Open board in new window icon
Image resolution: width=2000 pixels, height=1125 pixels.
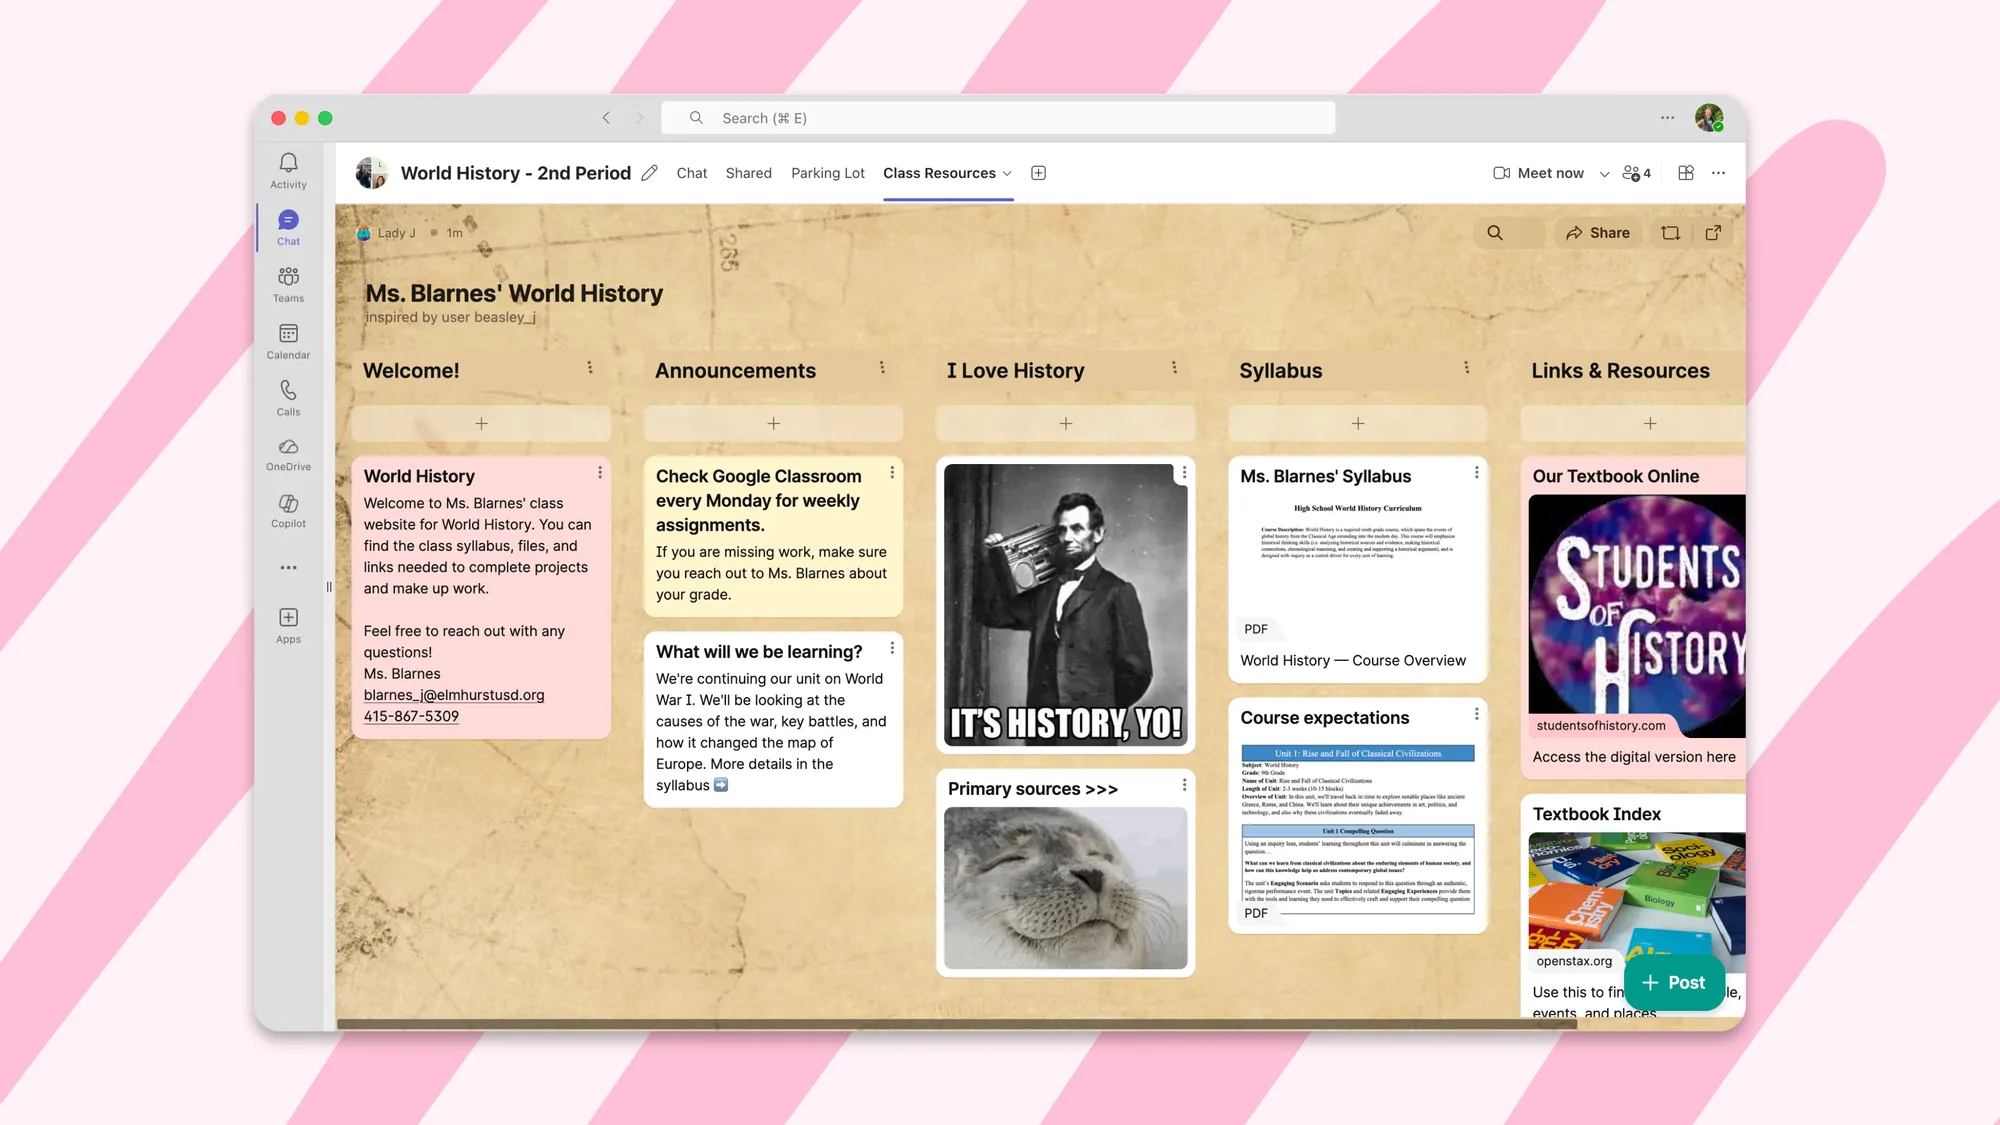point(1713,233)
